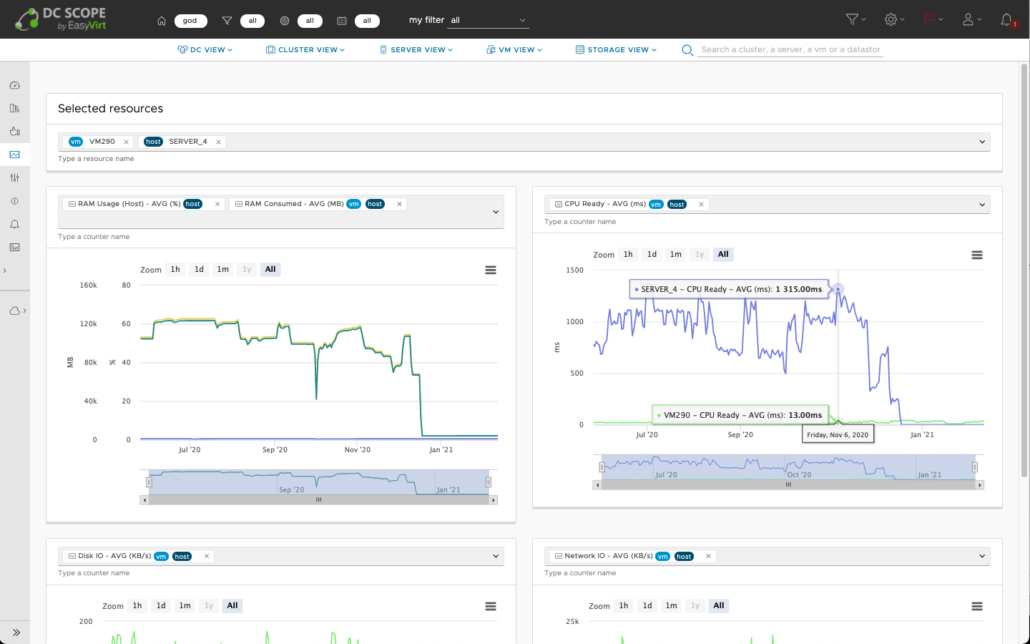1030x644 pixels.
Task: Open the red flag language menu
Action: [933, 20]
